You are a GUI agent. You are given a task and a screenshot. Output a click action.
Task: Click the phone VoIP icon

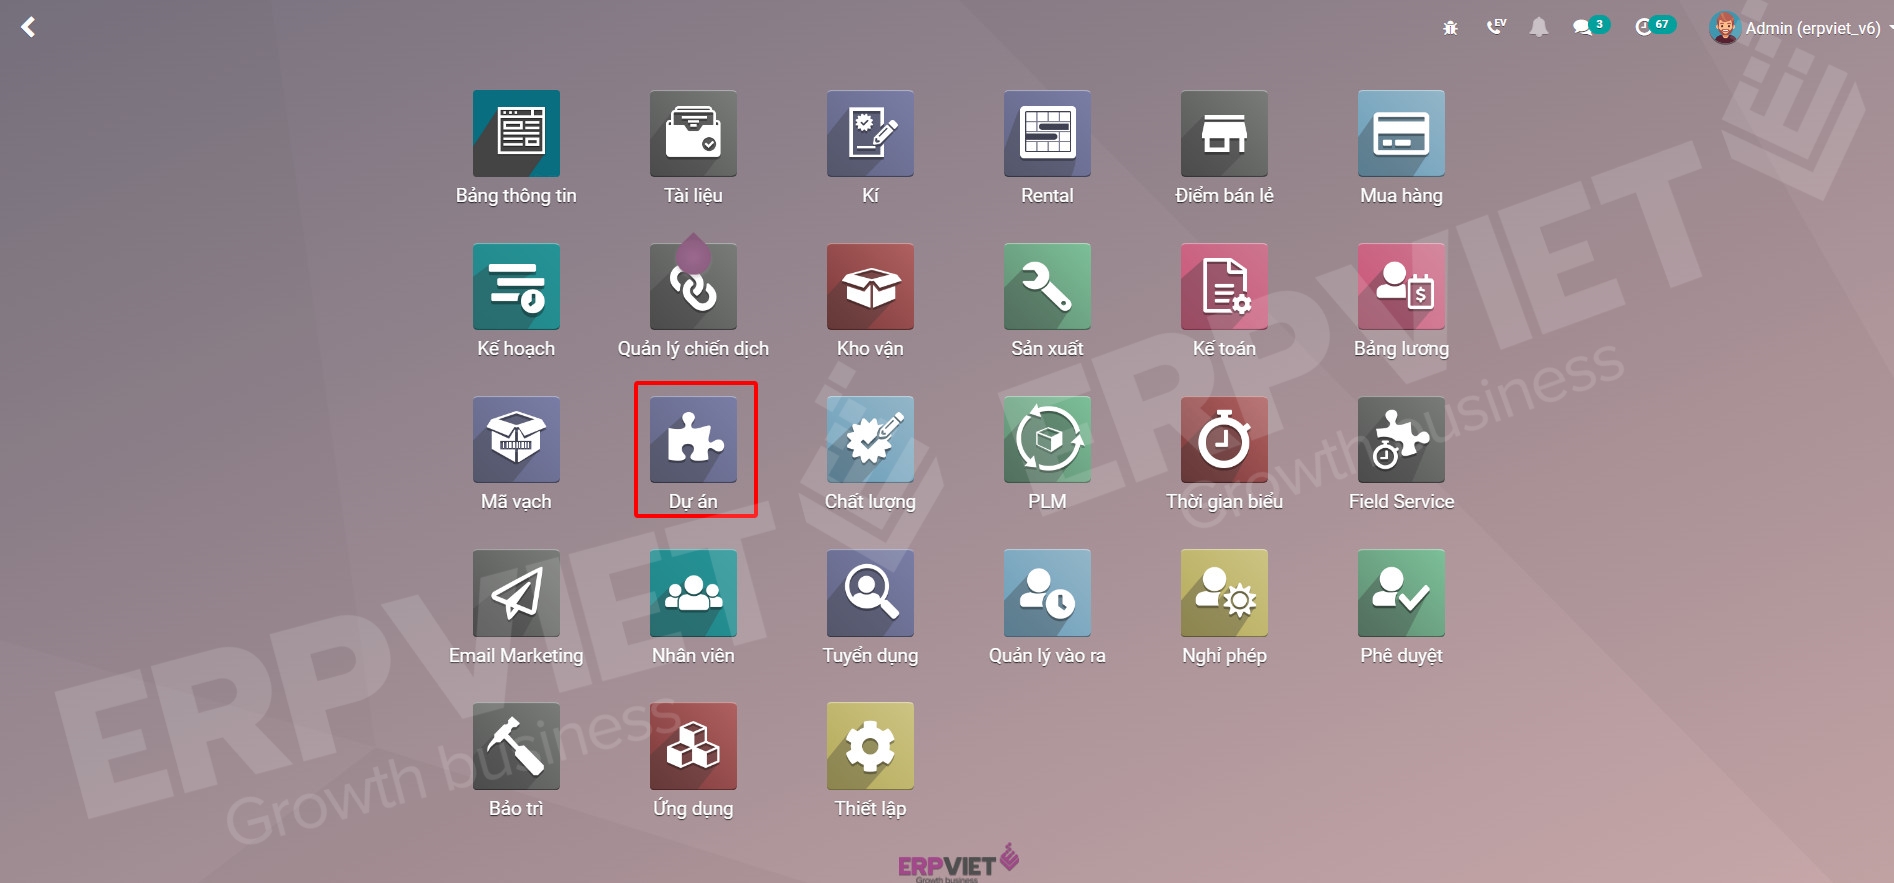[1496, 27]
